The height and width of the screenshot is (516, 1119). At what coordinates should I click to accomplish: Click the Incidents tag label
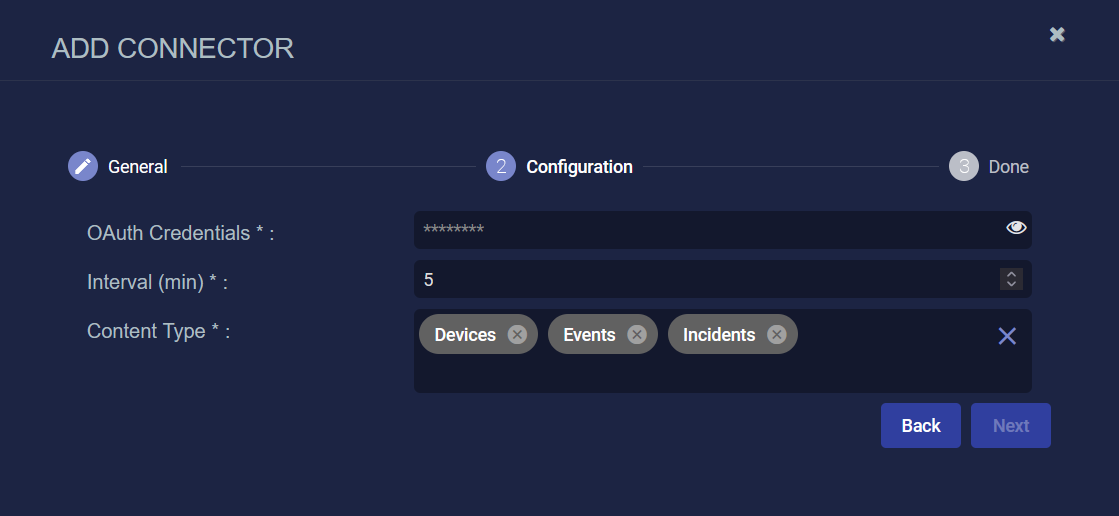(x=719, y=335)
